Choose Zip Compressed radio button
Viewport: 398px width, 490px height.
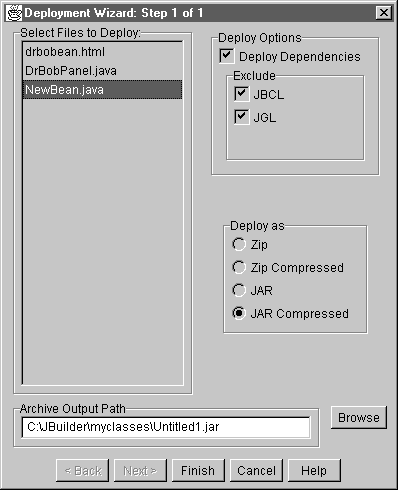pos(239,267)
